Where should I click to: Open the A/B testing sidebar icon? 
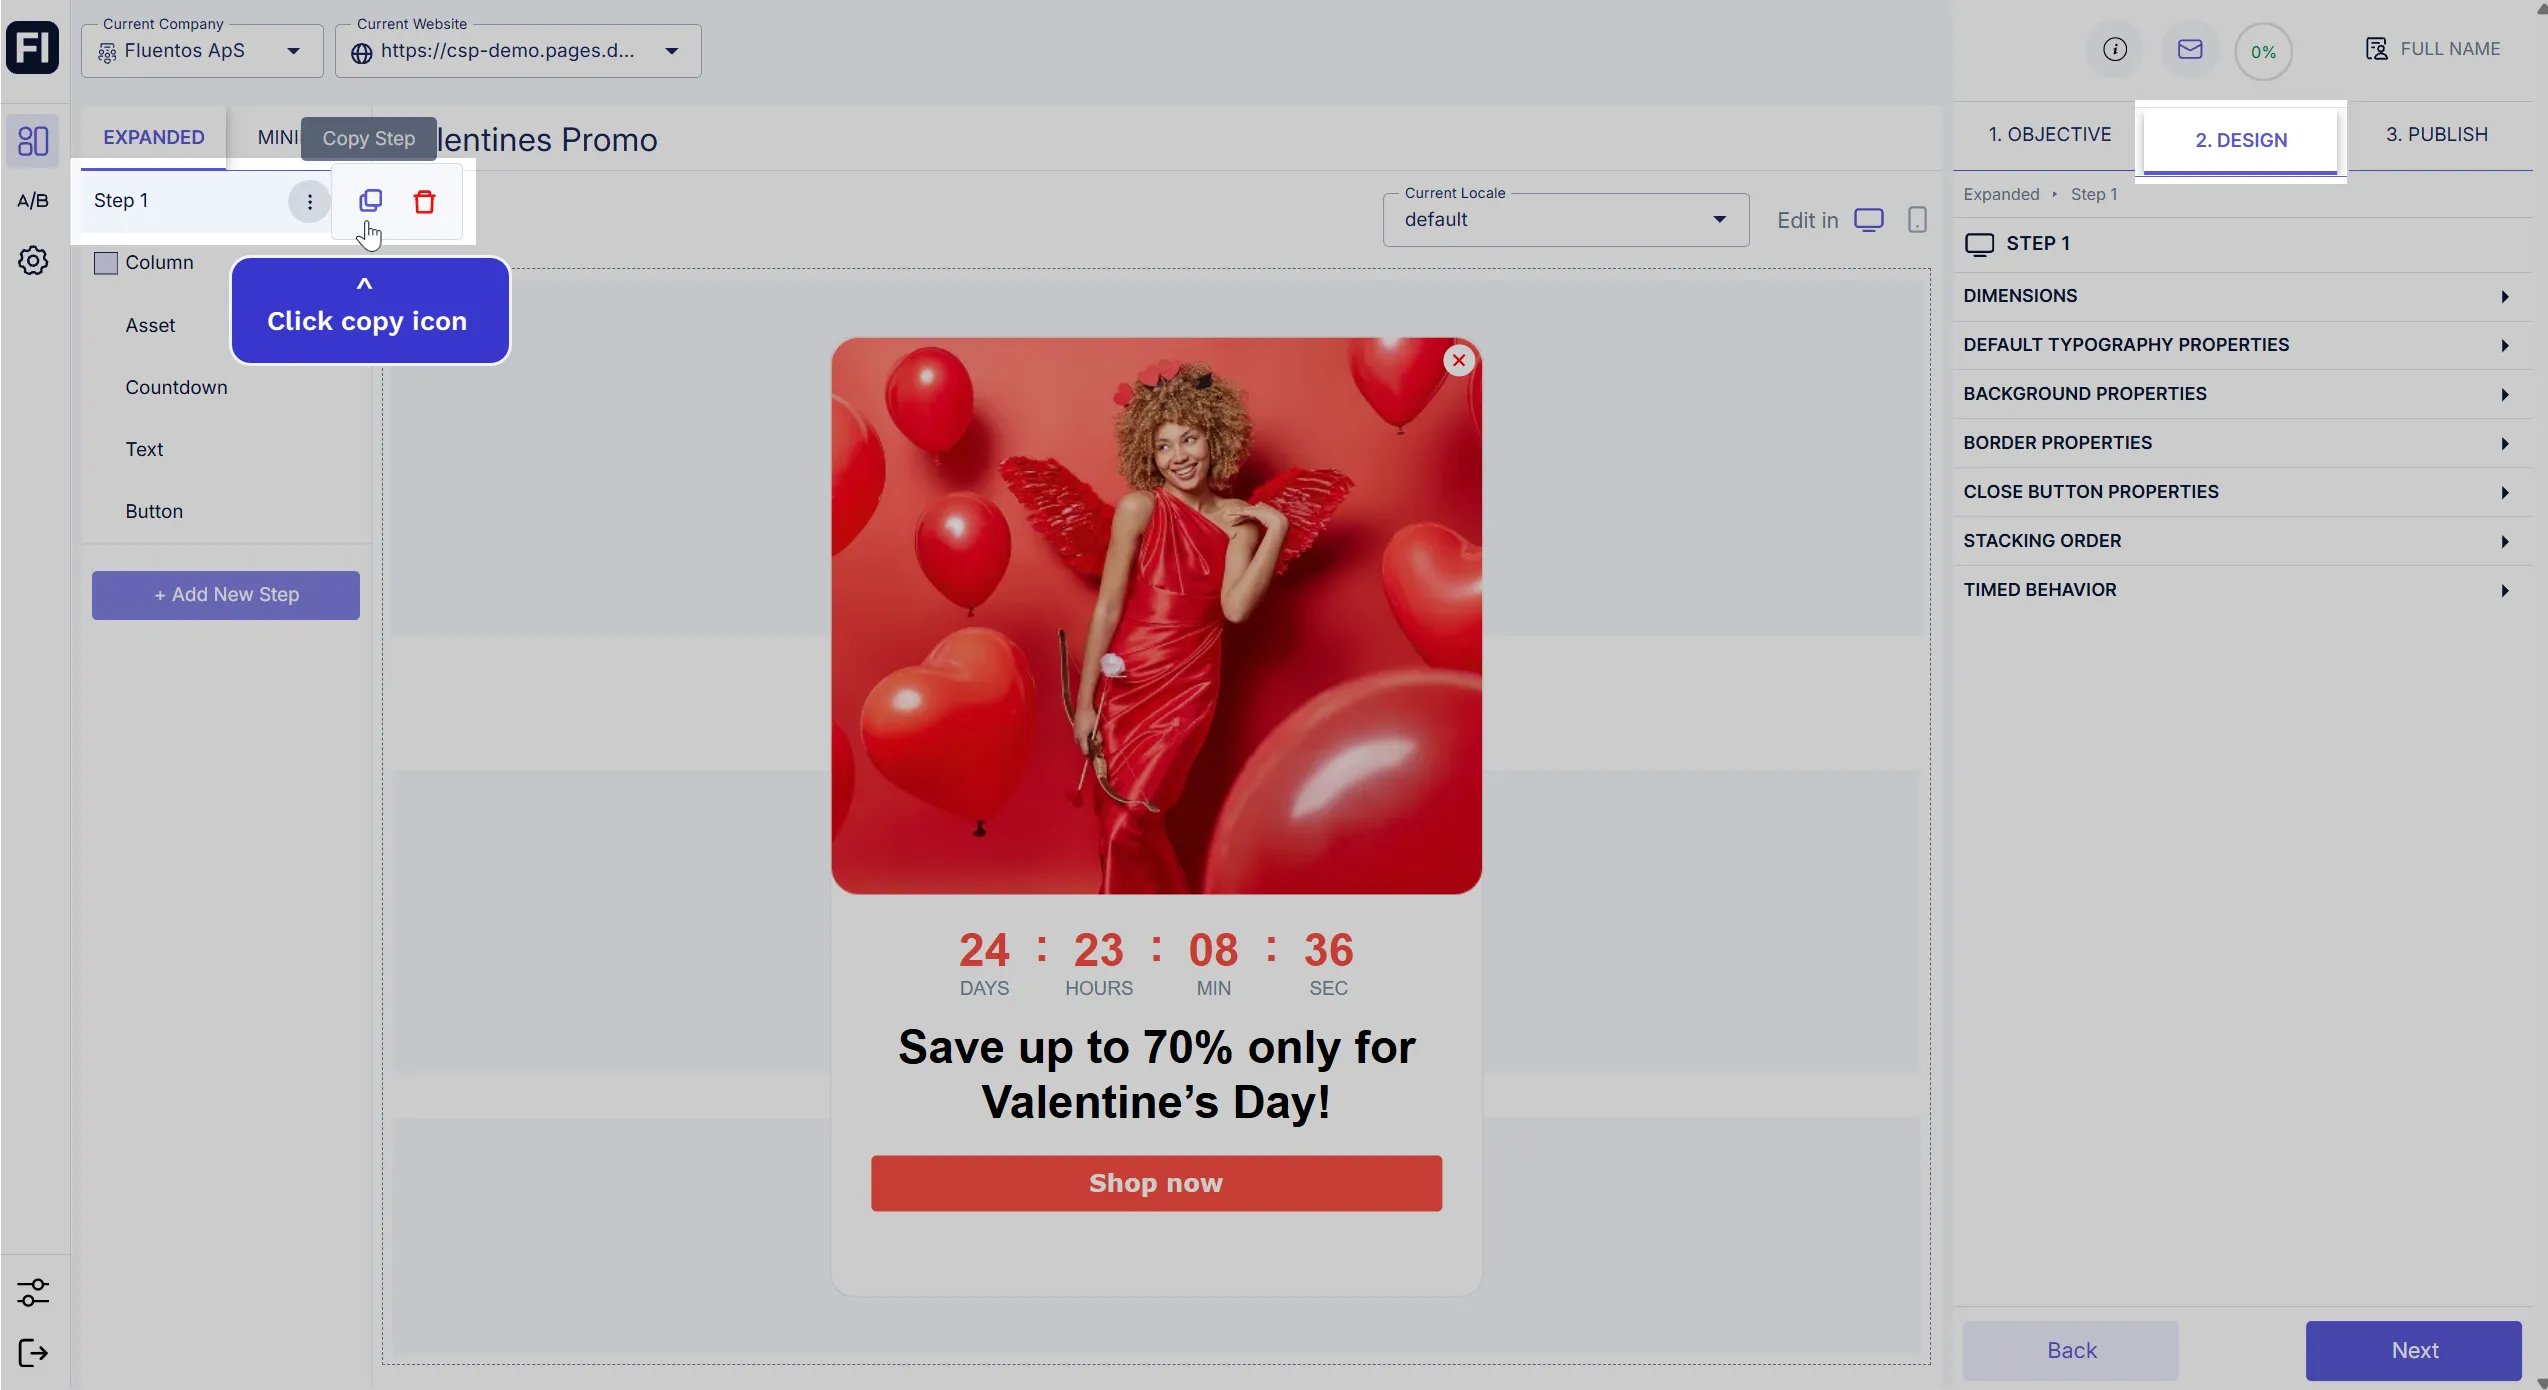33,201
